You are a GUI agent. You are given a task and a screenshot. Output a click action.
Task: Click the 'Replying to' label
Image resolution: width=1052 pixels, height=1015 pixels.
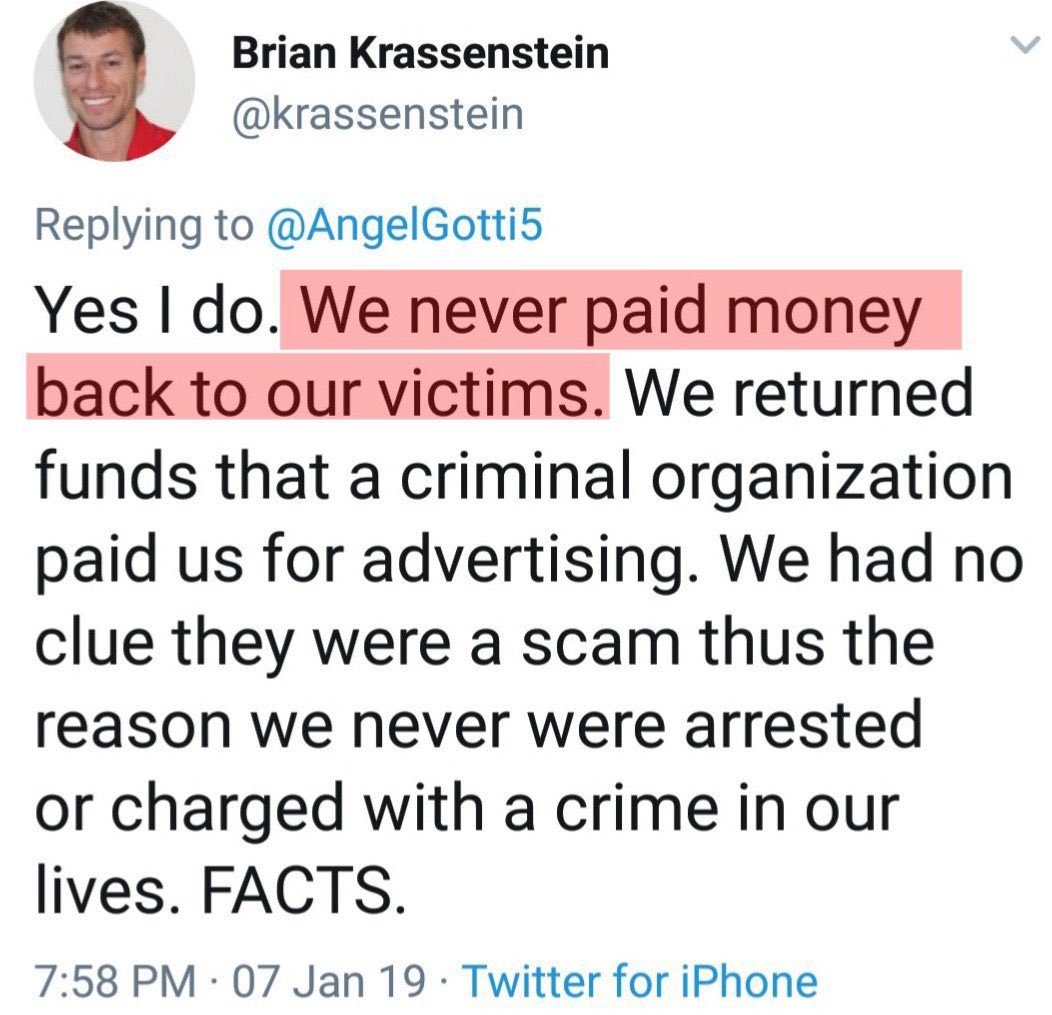pos(144,225)
